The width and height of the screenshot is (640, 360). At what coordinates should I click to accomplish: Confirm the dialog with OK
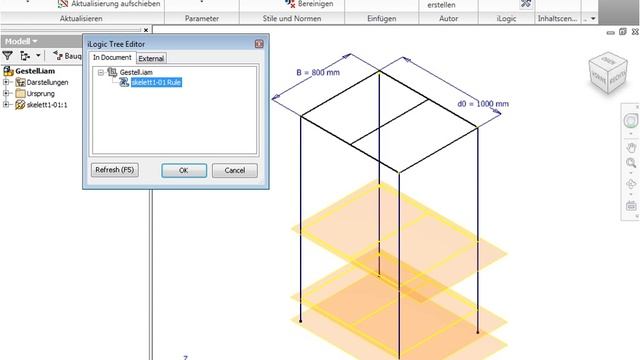(184, 171)
